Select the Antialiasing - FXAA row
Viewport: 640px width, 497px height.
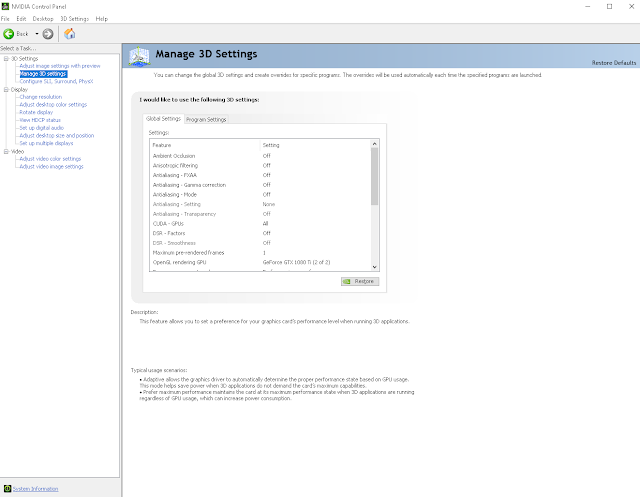[x=260, y=175]
